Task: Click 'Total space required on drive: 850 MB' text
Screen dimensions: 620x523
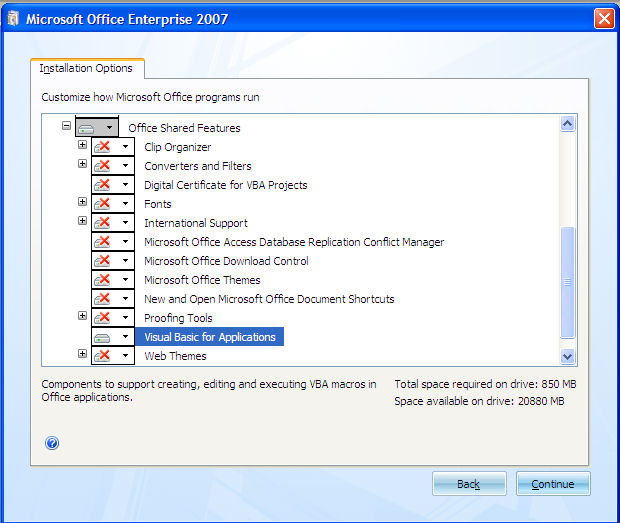Action: click(485, 384)
